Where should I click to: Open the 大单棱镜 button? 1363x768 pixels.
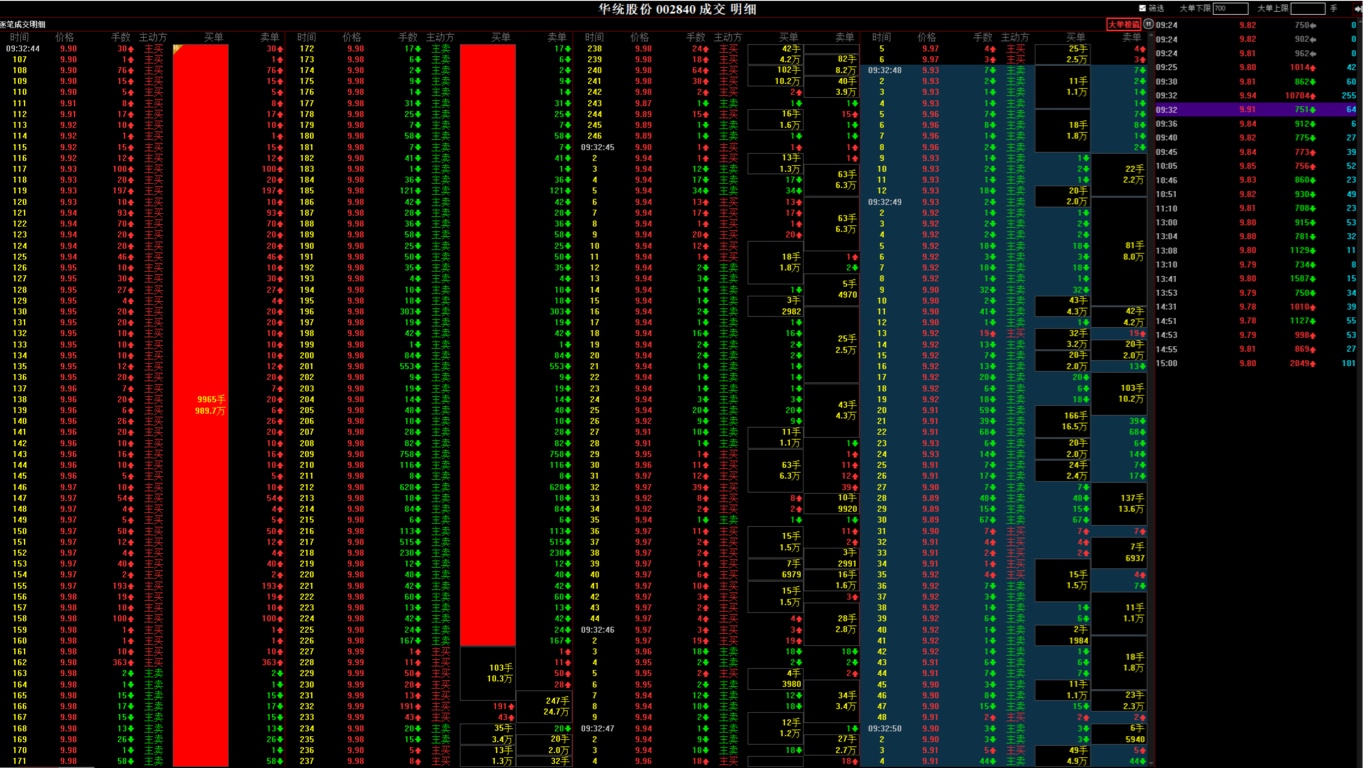[1123, 23]
